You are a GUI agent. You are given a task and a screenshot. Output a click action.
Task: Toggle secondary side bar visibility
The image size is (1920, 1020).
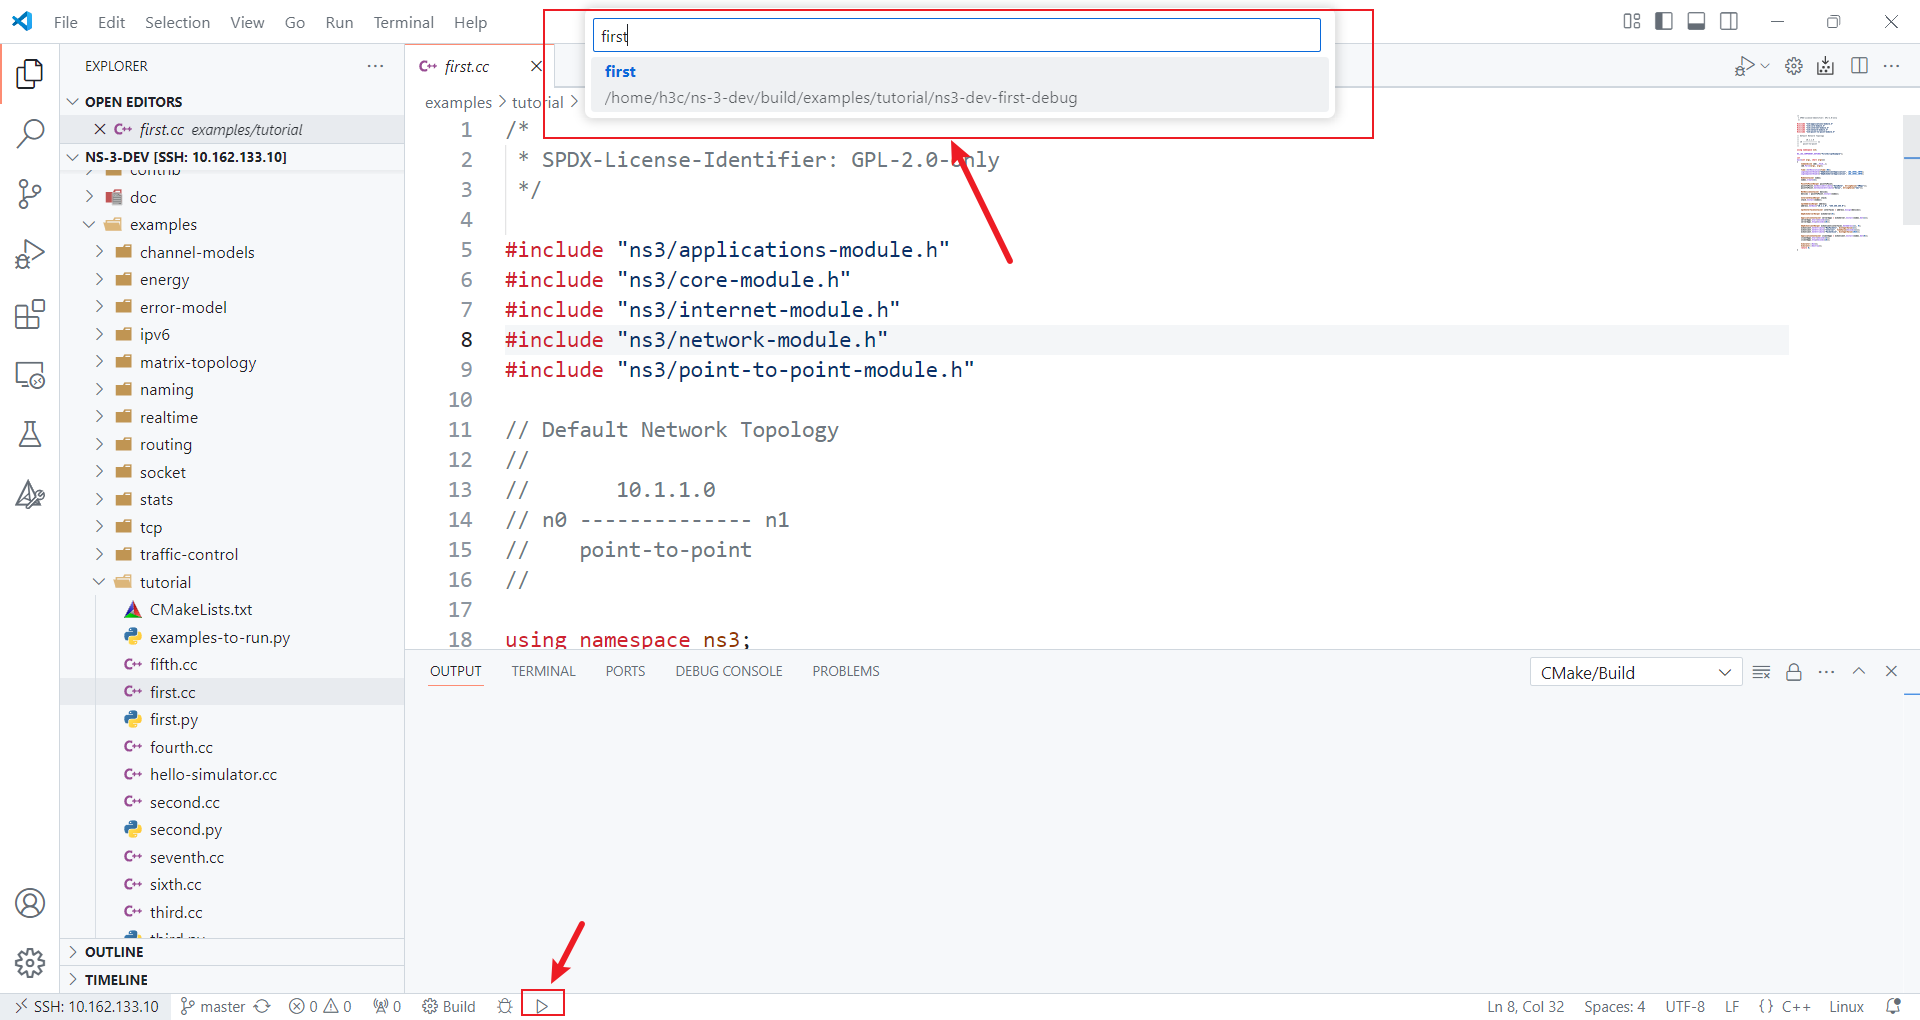pos(1729,21)
